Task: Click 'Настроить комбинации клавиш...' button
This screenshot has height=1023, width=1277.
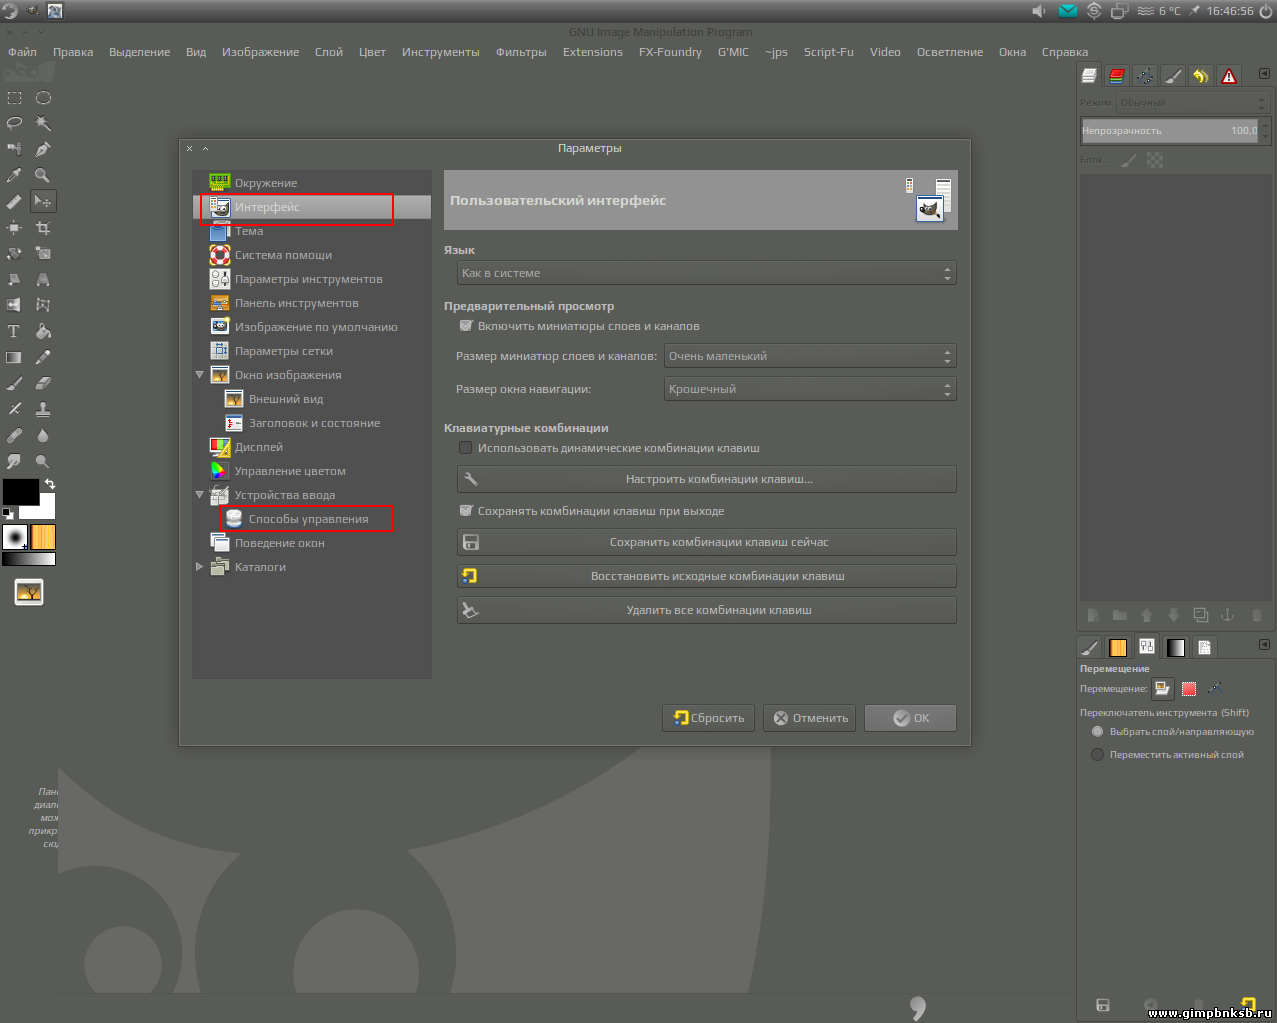Action: 707,479
